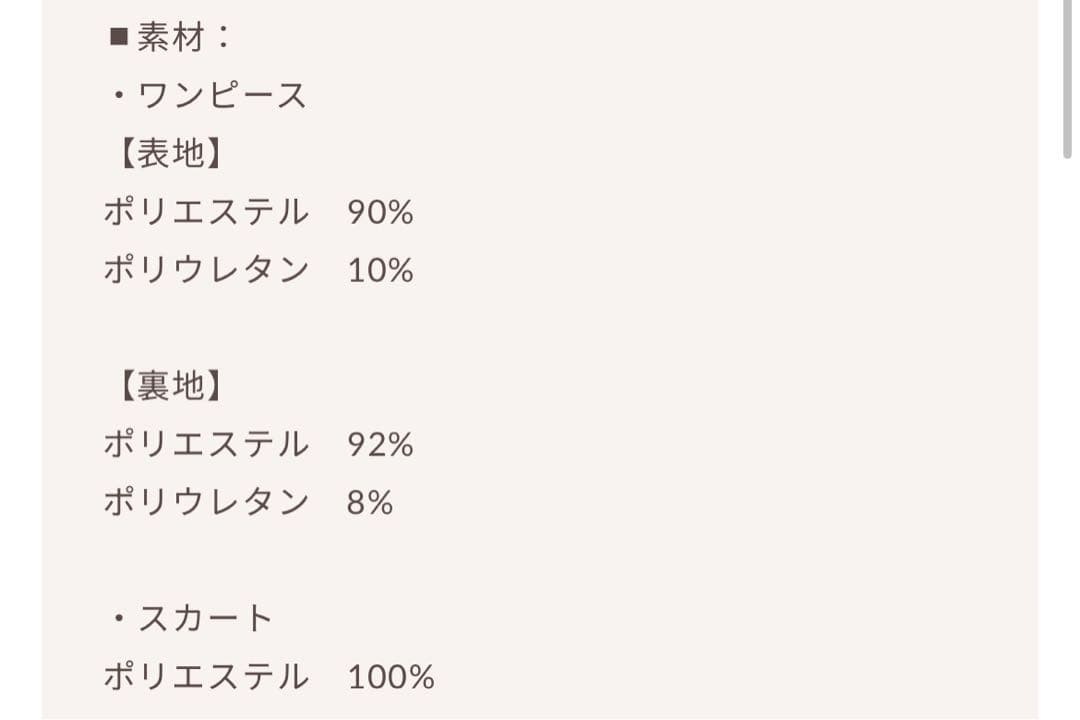Click the black square bullet before 素材
The width and height of the screenshot is (1080, 720).
point(119,38)
